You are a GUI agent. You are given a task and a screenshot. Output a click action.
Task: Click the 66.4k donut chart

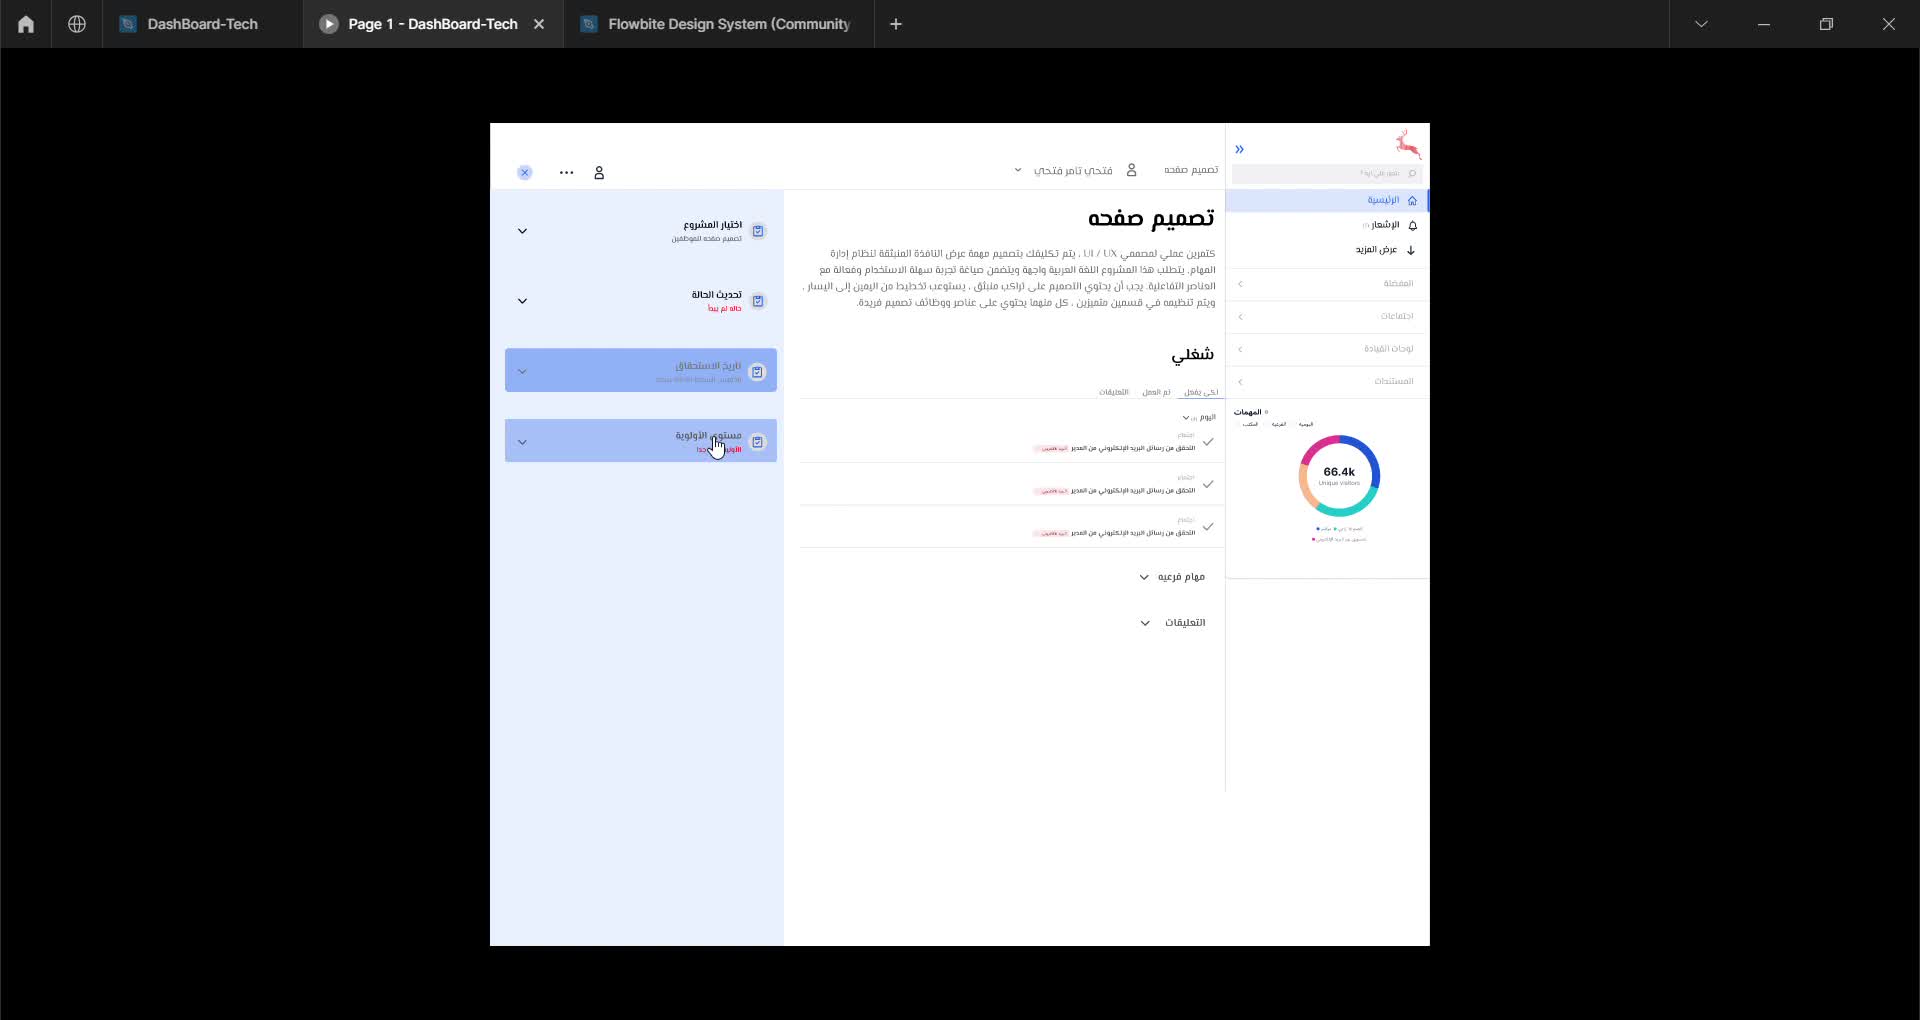pyautogui.click(x=1339, y=475)
